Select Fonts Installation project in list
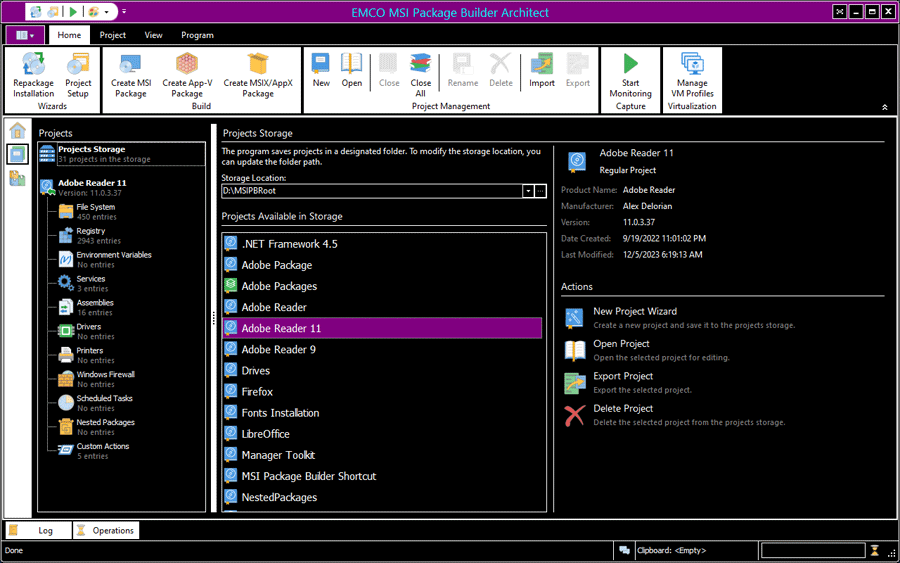900x563 pixels. click(x=382, y=413)
